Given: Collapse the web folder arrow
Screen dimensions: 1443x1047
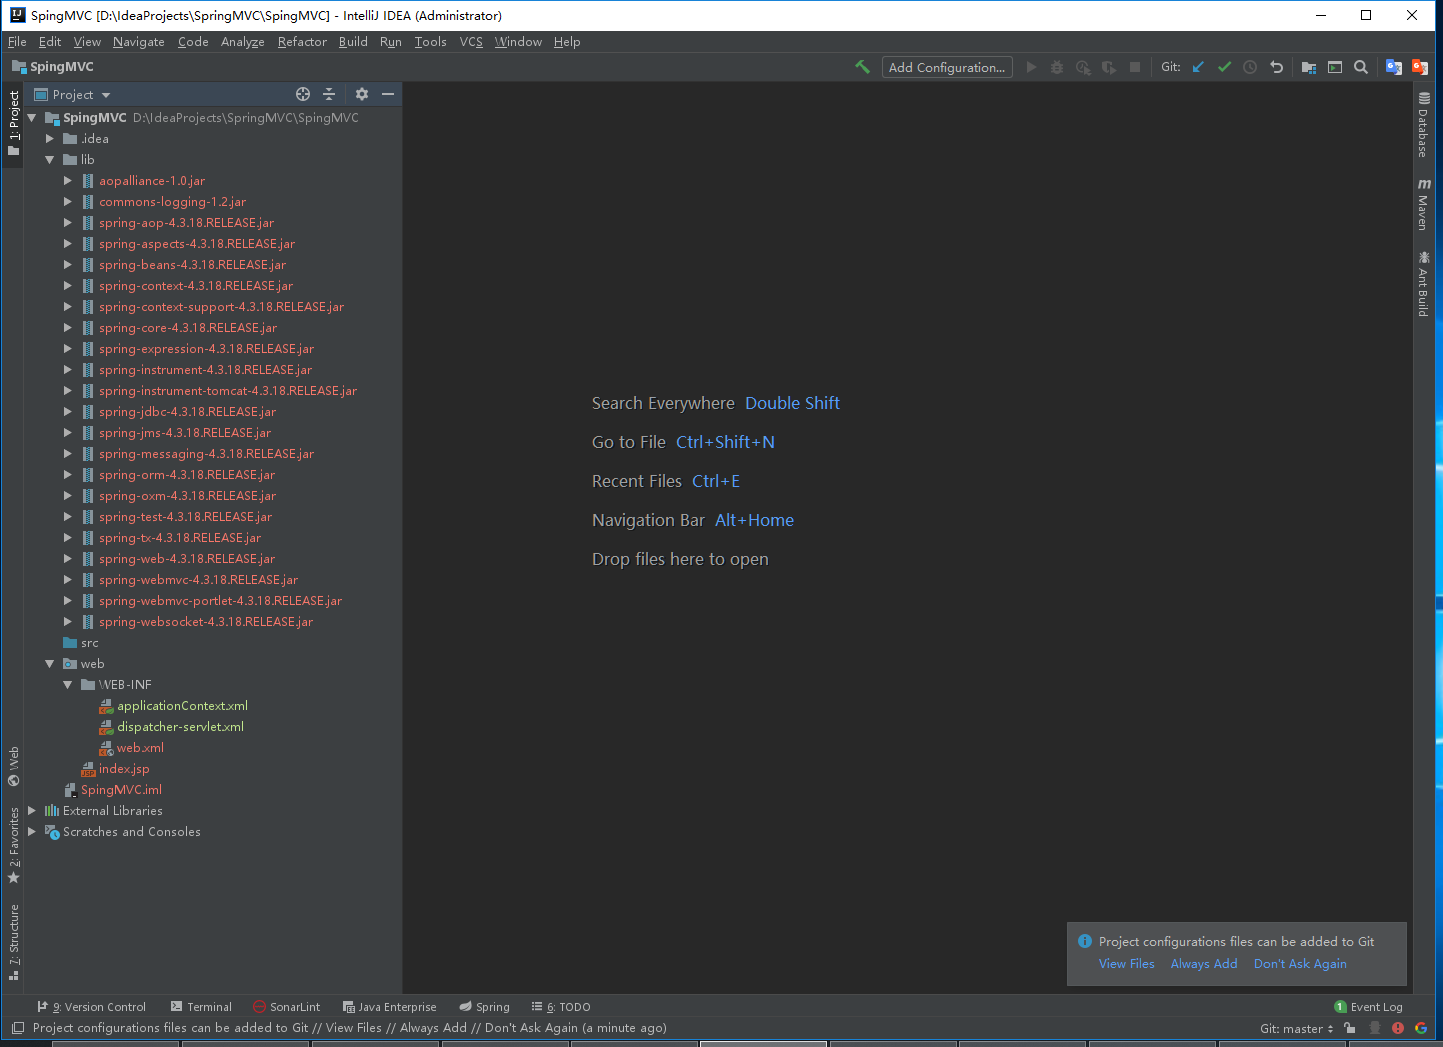Looking at the screenshot, I should (x=50, y=664).
